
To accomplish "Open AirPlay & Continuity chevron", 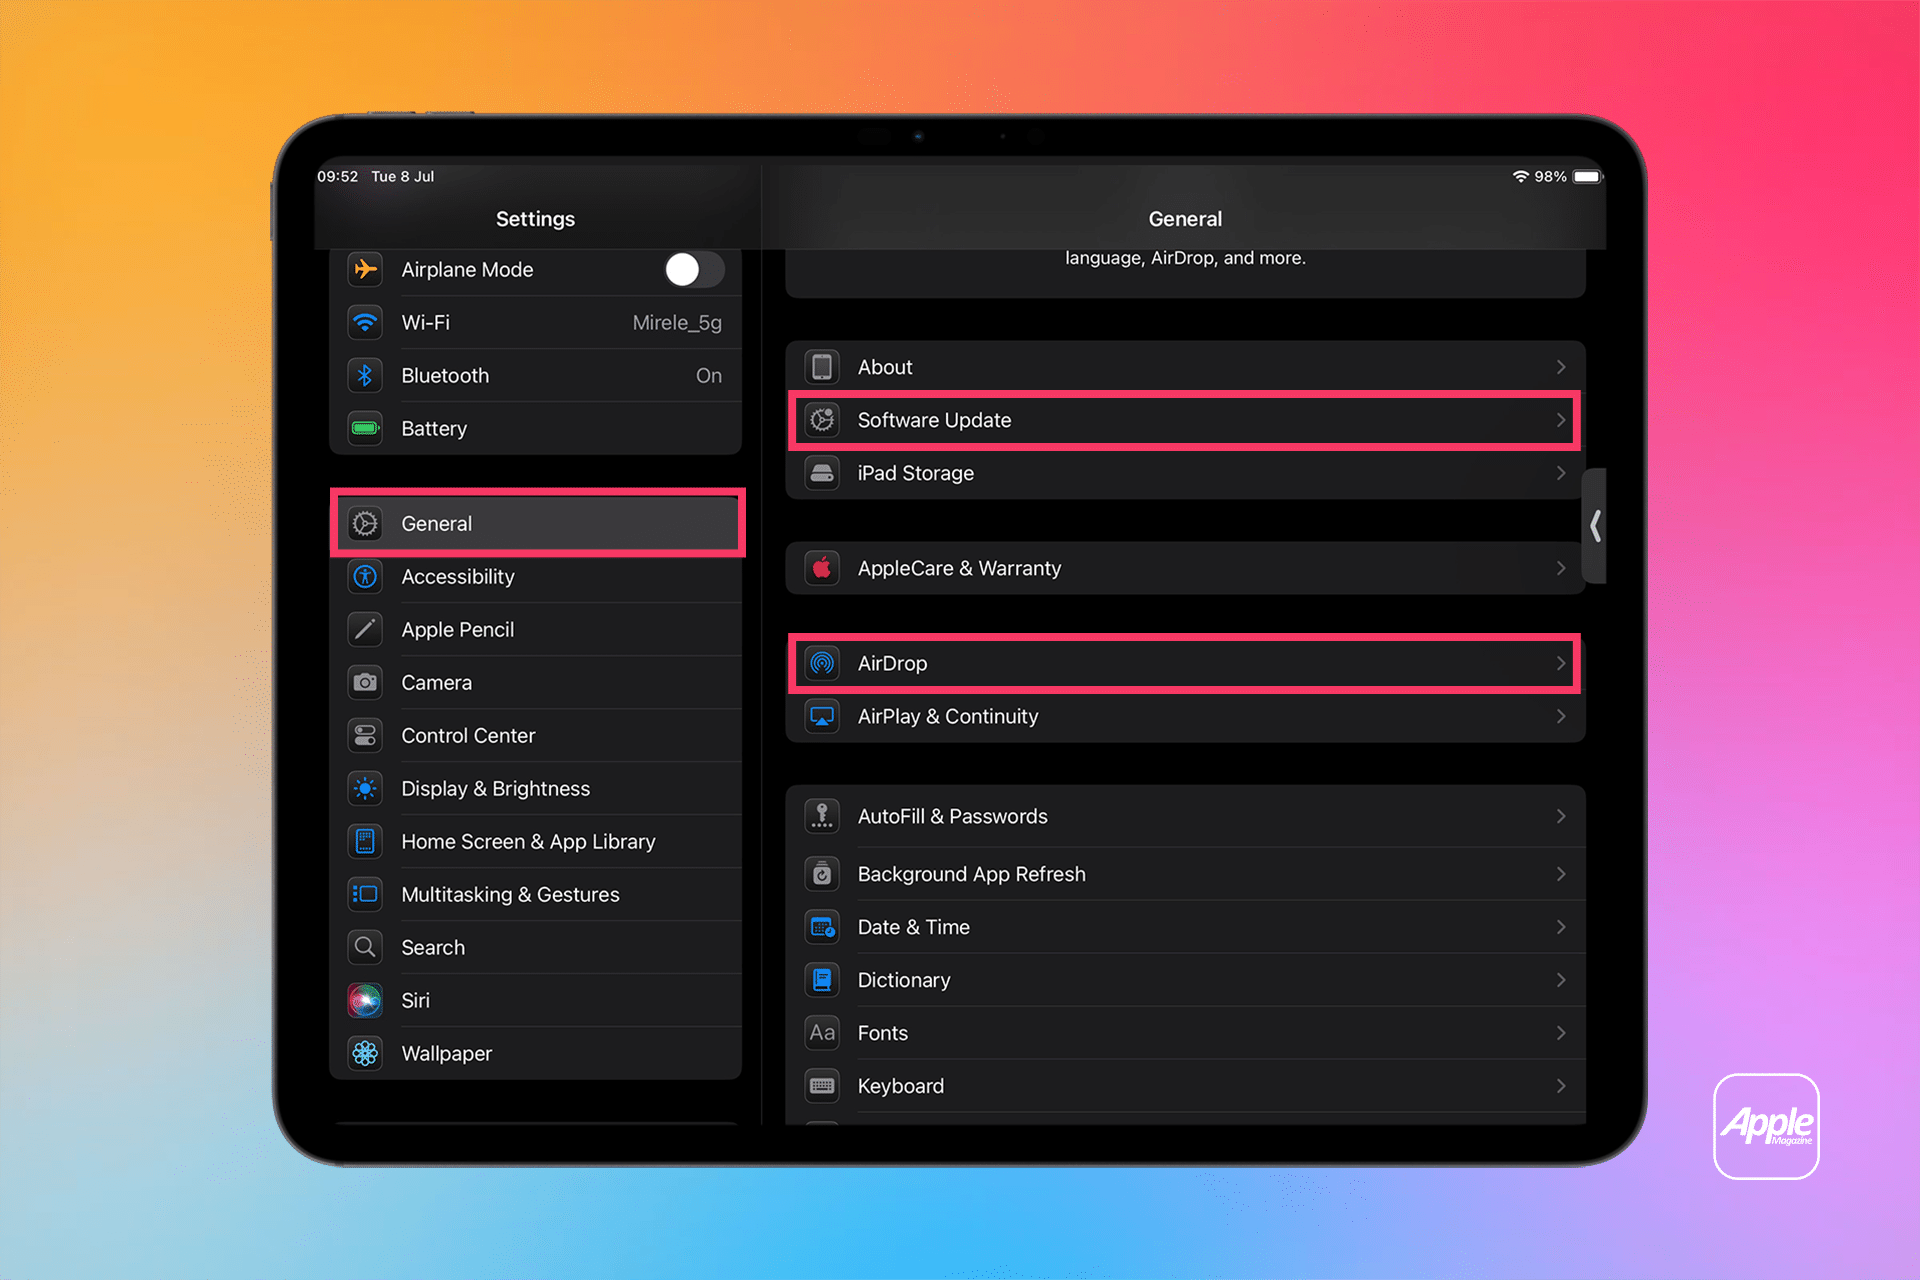I will [1561, 716].
